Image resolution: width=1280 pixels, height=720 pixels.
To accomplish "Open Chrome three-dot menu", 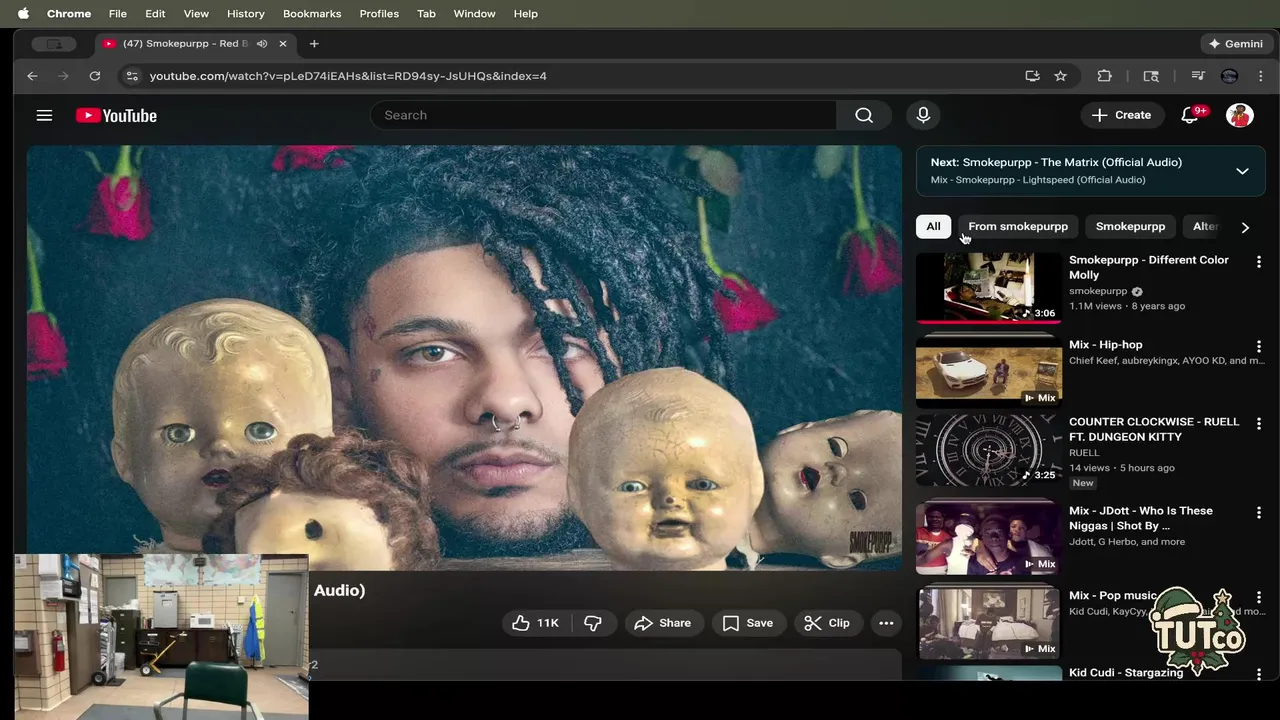I will (1260, 76).
